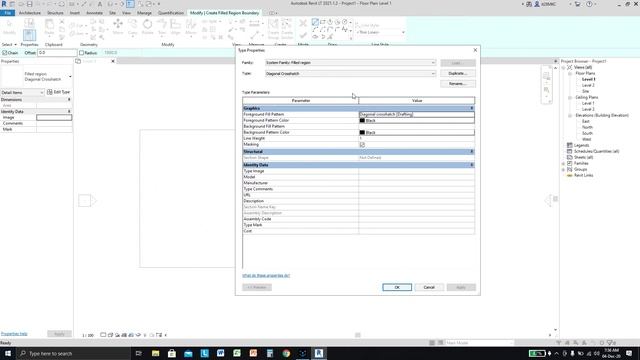This screenshot has height=360, width=640.
Task: Expand the Groups tree node
Action: (564, 169)
